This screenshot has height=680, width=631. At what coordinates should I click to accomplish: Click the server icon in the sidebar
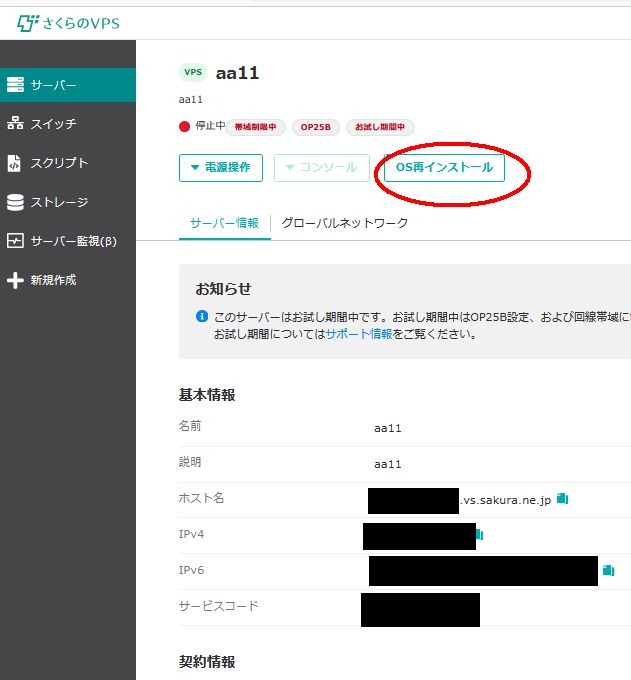click(15, 85)
